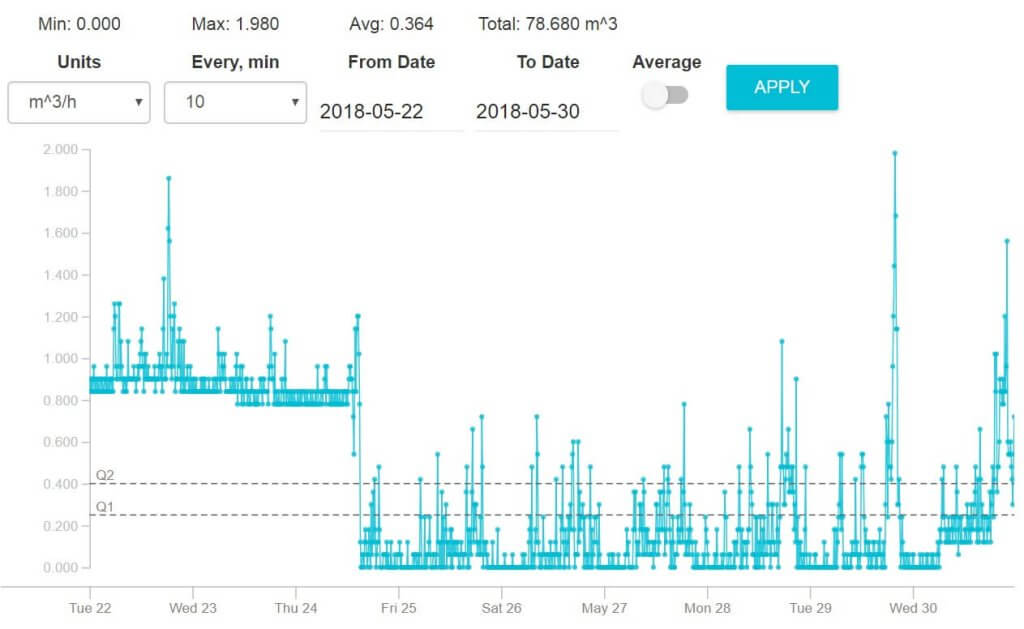Pick the Sat 26 date label
The width and height of the screenshot is (1024, 629).
point(501,607)
